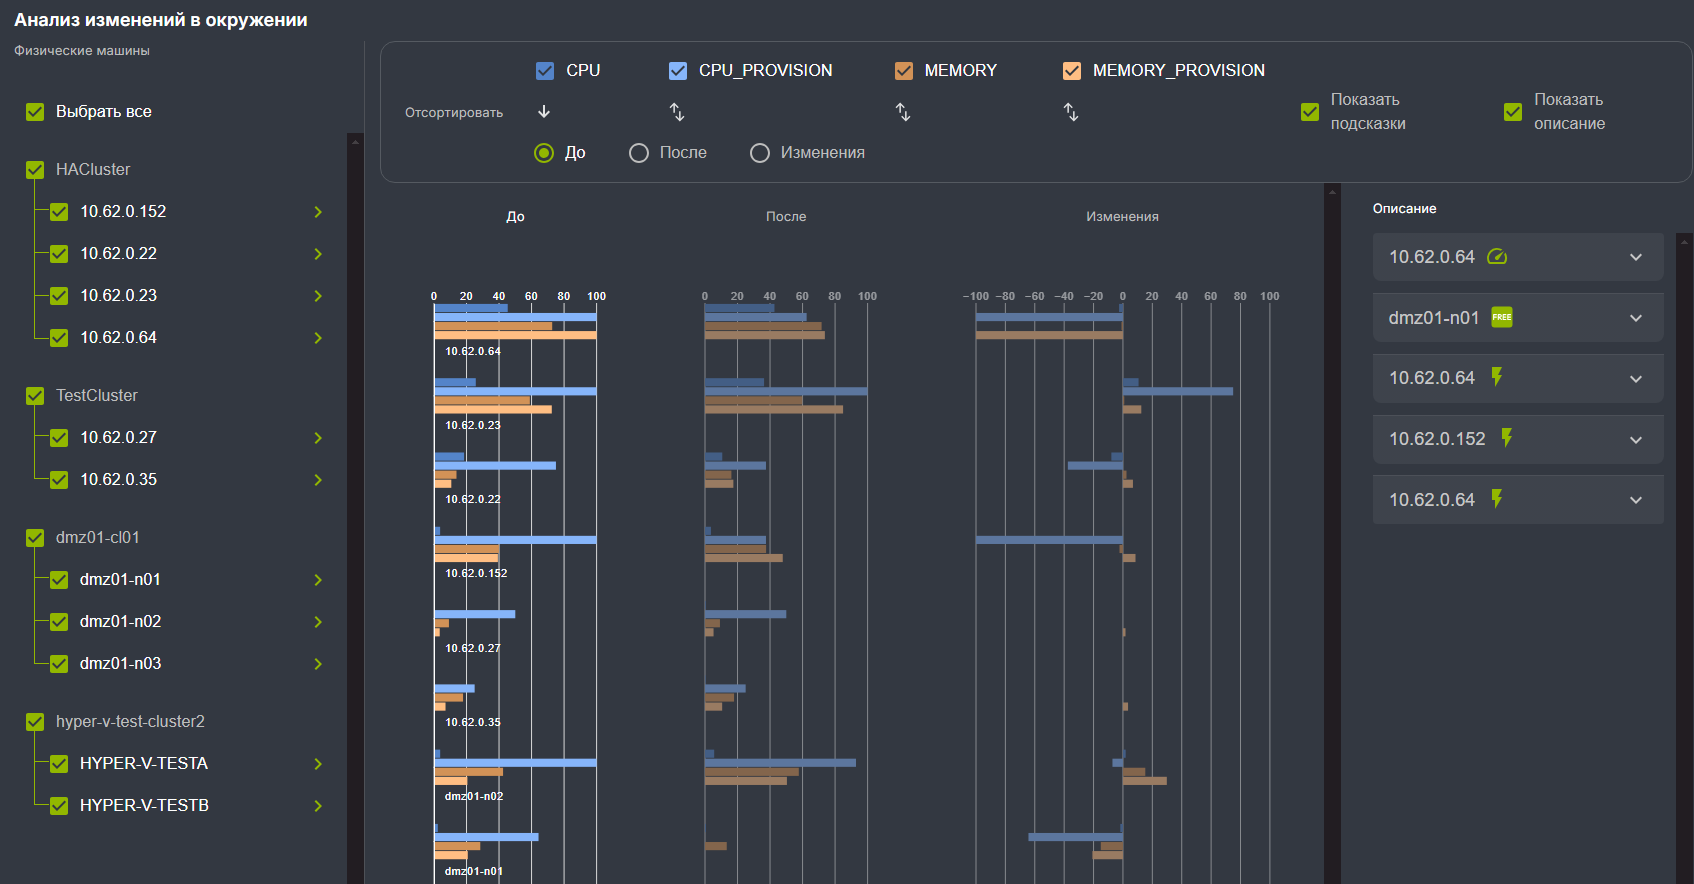Uncheck the 10.62.0.35 machine checkbox
1694x884 pixels.
(59, 480)
